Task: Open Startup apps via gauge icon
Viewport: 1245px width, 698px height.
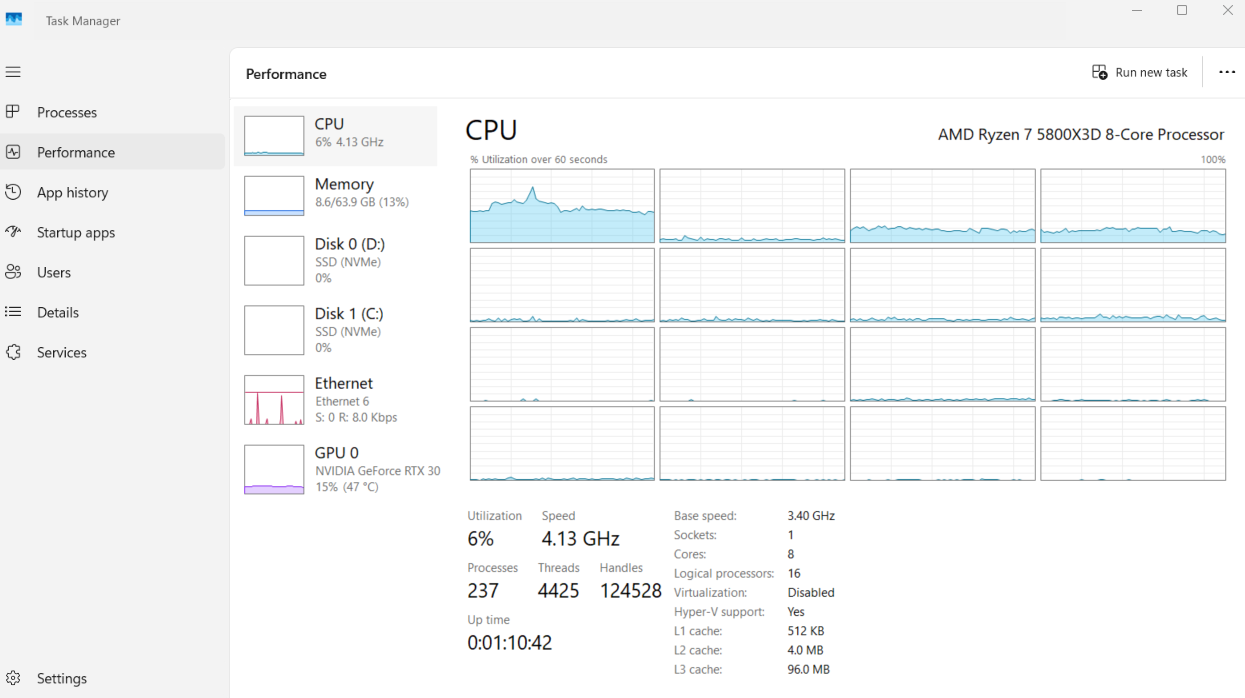Action: [x=13, y=232]
